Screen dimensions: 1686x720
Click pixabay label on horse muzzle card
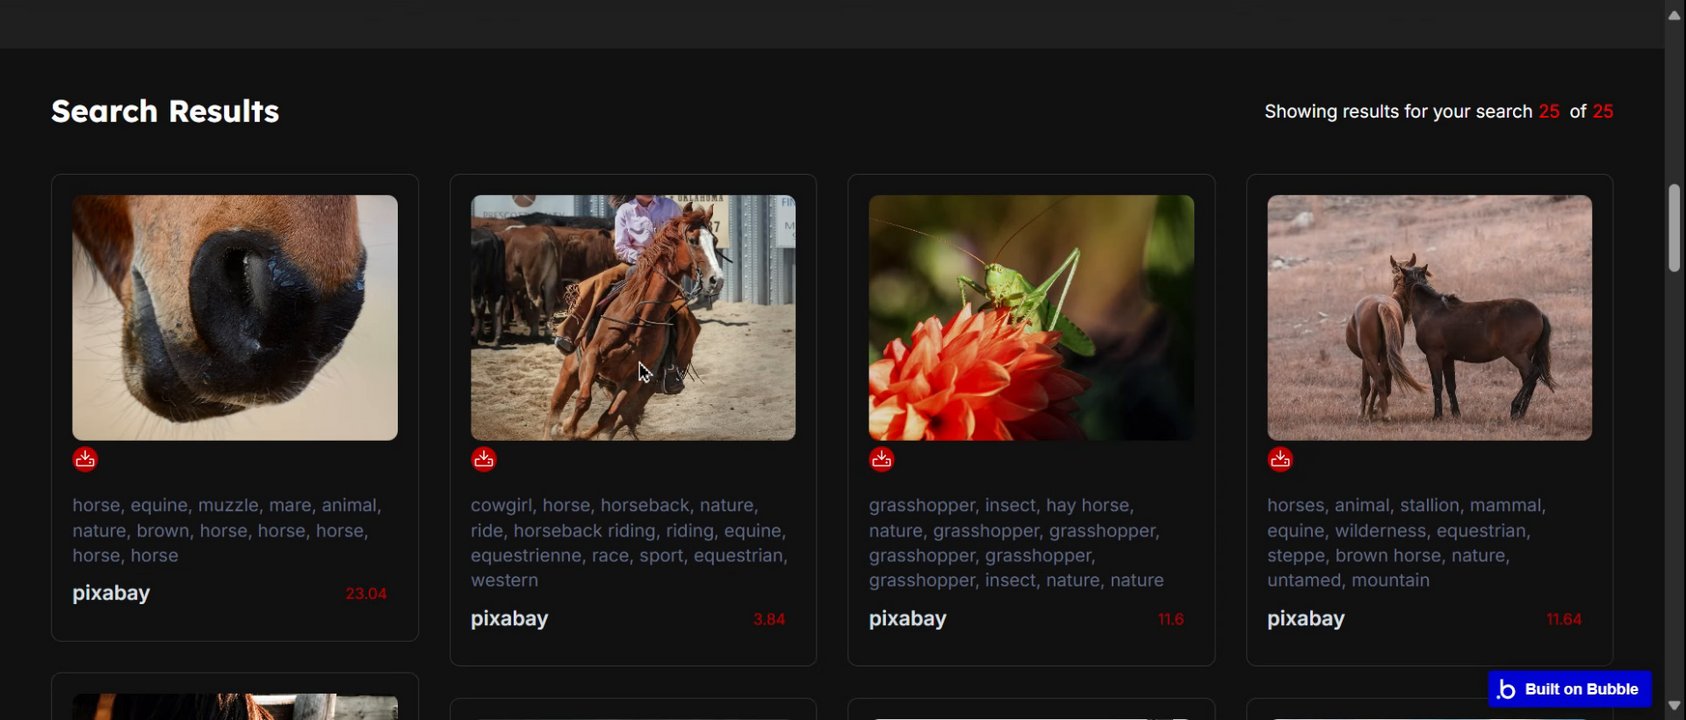(x=111, y=593)
